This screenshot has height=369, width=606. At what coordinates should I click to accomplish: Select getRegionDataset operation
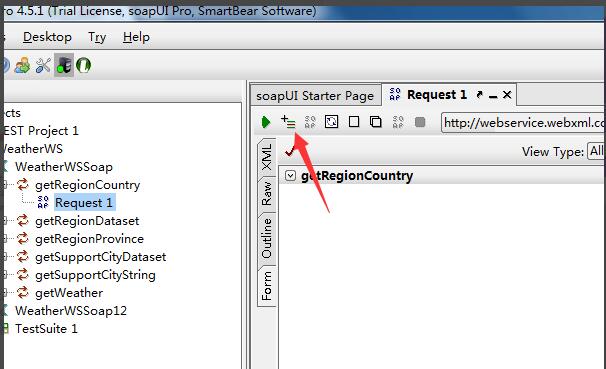tap(87, 221)
